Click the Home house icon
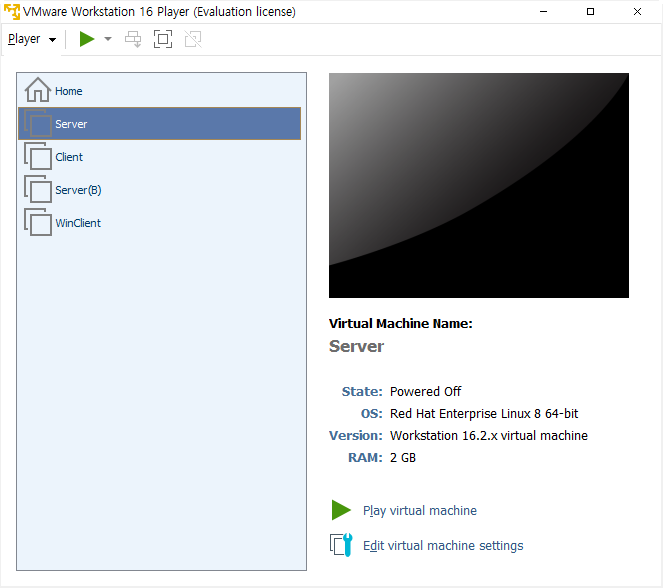Viewport: 663px width, 588px height. [38, 90]
